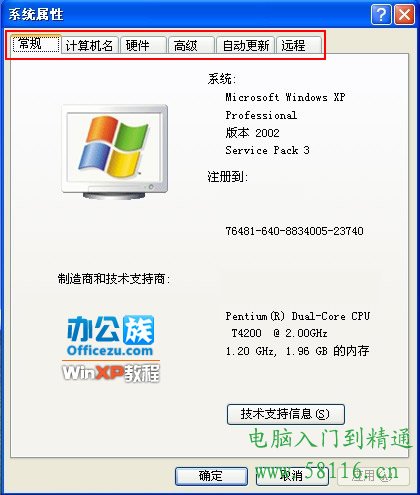420x495 pixels.
Task: Go to the 高级 tab
Action: pyautogui.click(x=191, y=45)
